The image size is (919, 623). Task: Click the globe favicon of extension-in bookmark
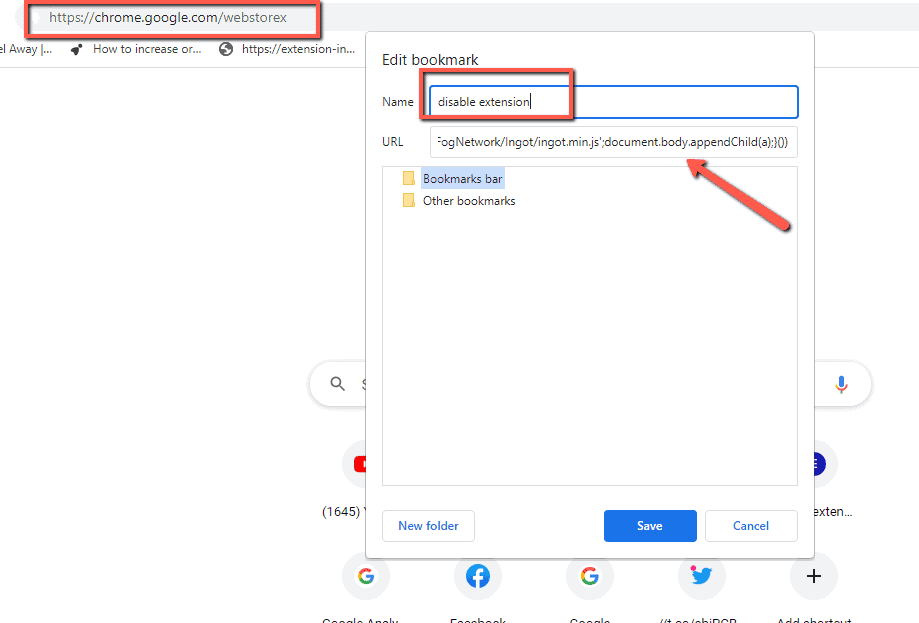pos(226,49)
